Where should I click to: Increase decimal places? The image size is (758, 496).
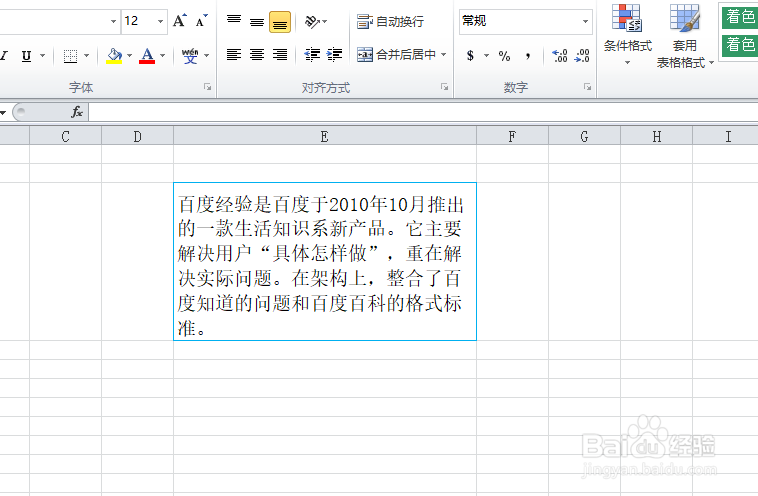pos(560,56)
